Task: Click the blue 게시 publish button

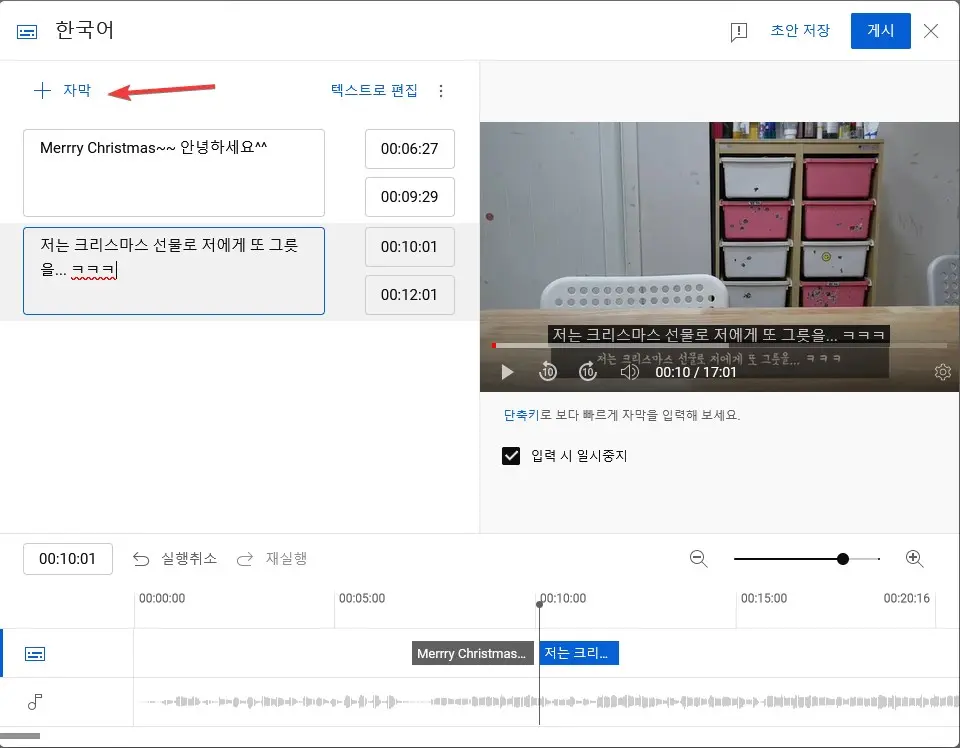Action: 880,31
